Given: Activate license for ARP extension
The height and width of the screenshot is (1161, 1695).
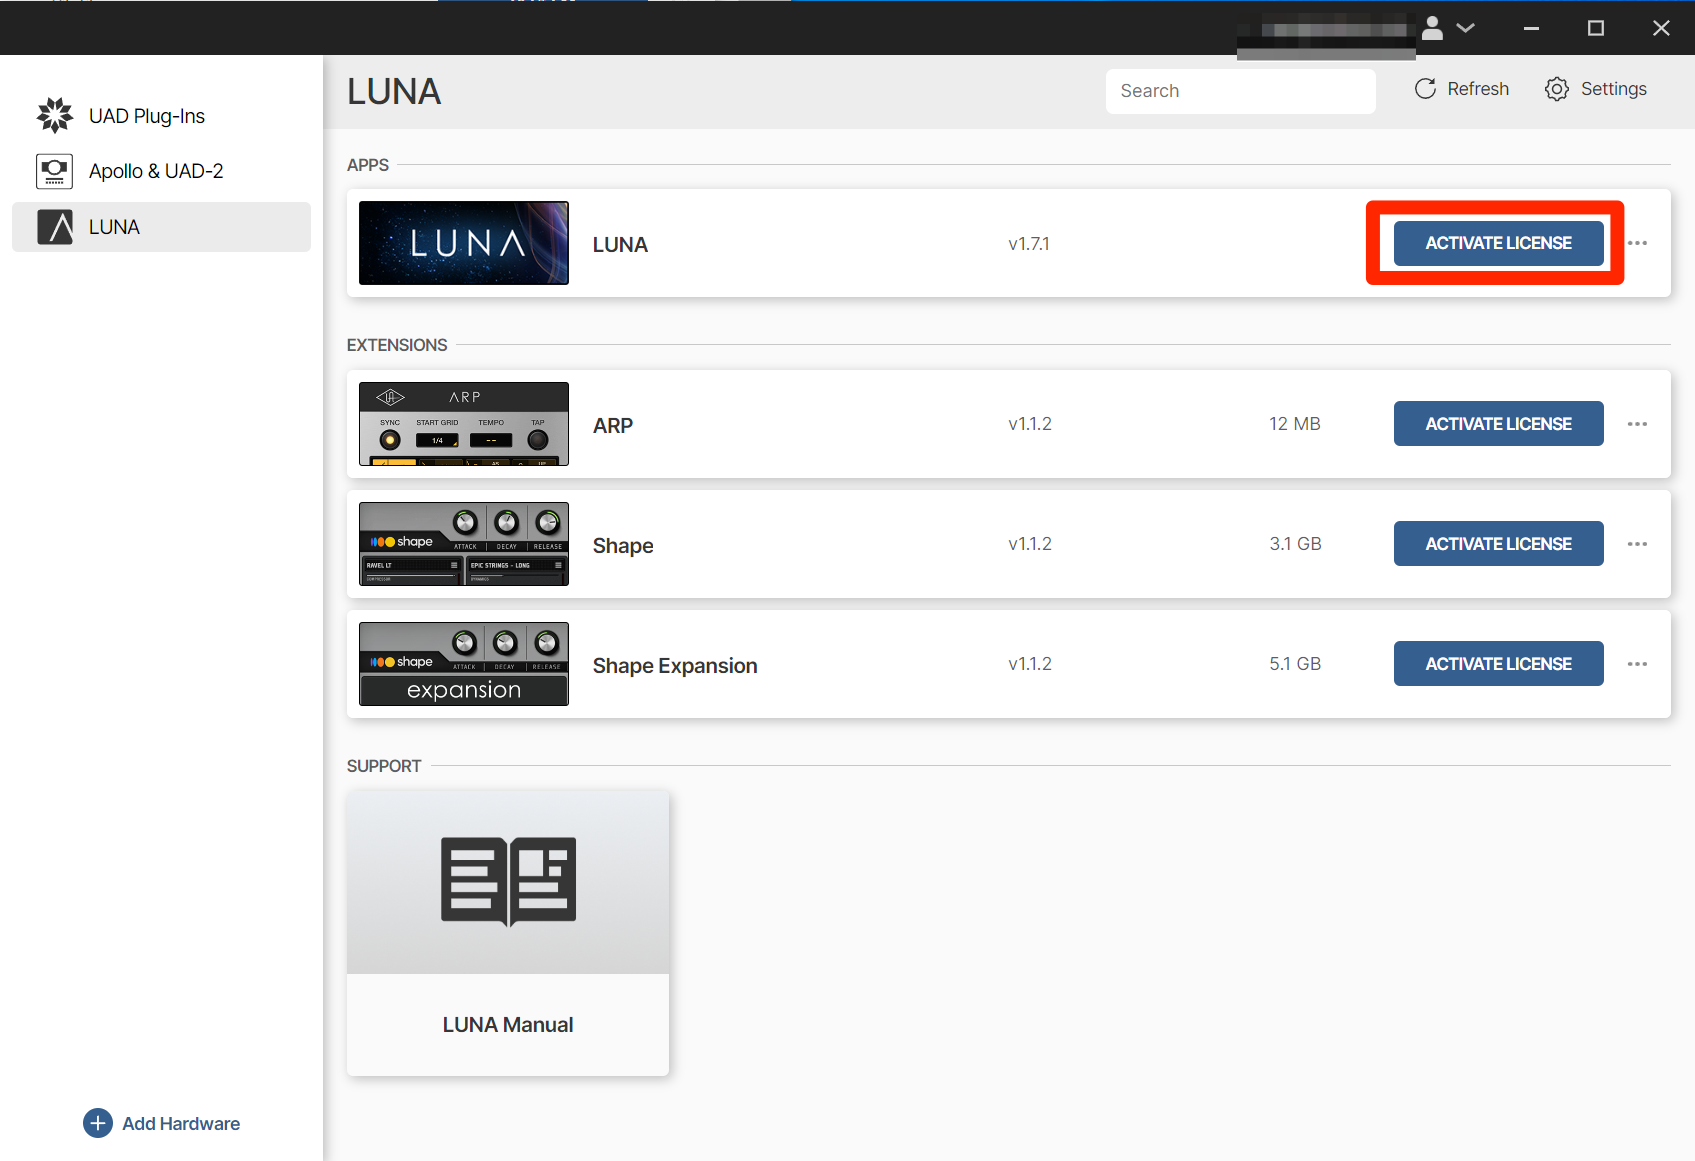Looking at the screenshot, I should [1498, 424].
